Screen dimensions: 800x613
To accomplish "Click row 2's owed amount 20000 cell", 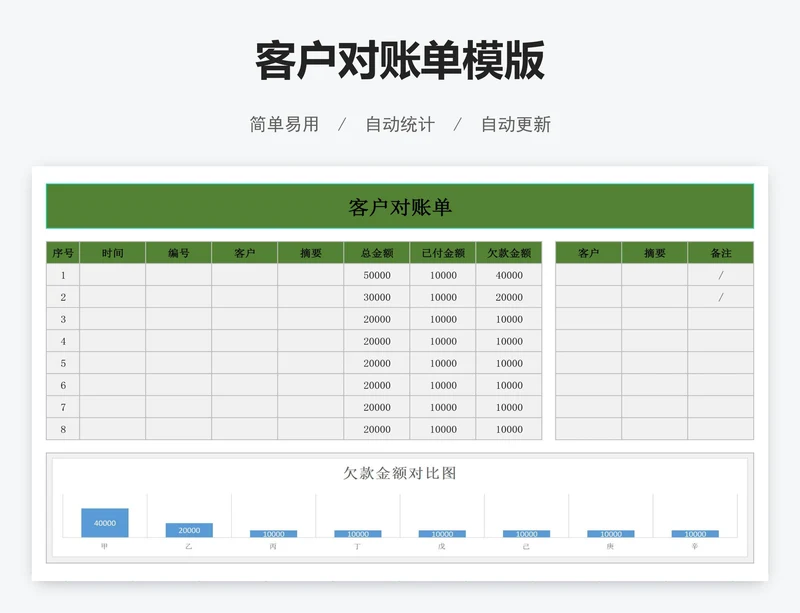I will [509, 297].
